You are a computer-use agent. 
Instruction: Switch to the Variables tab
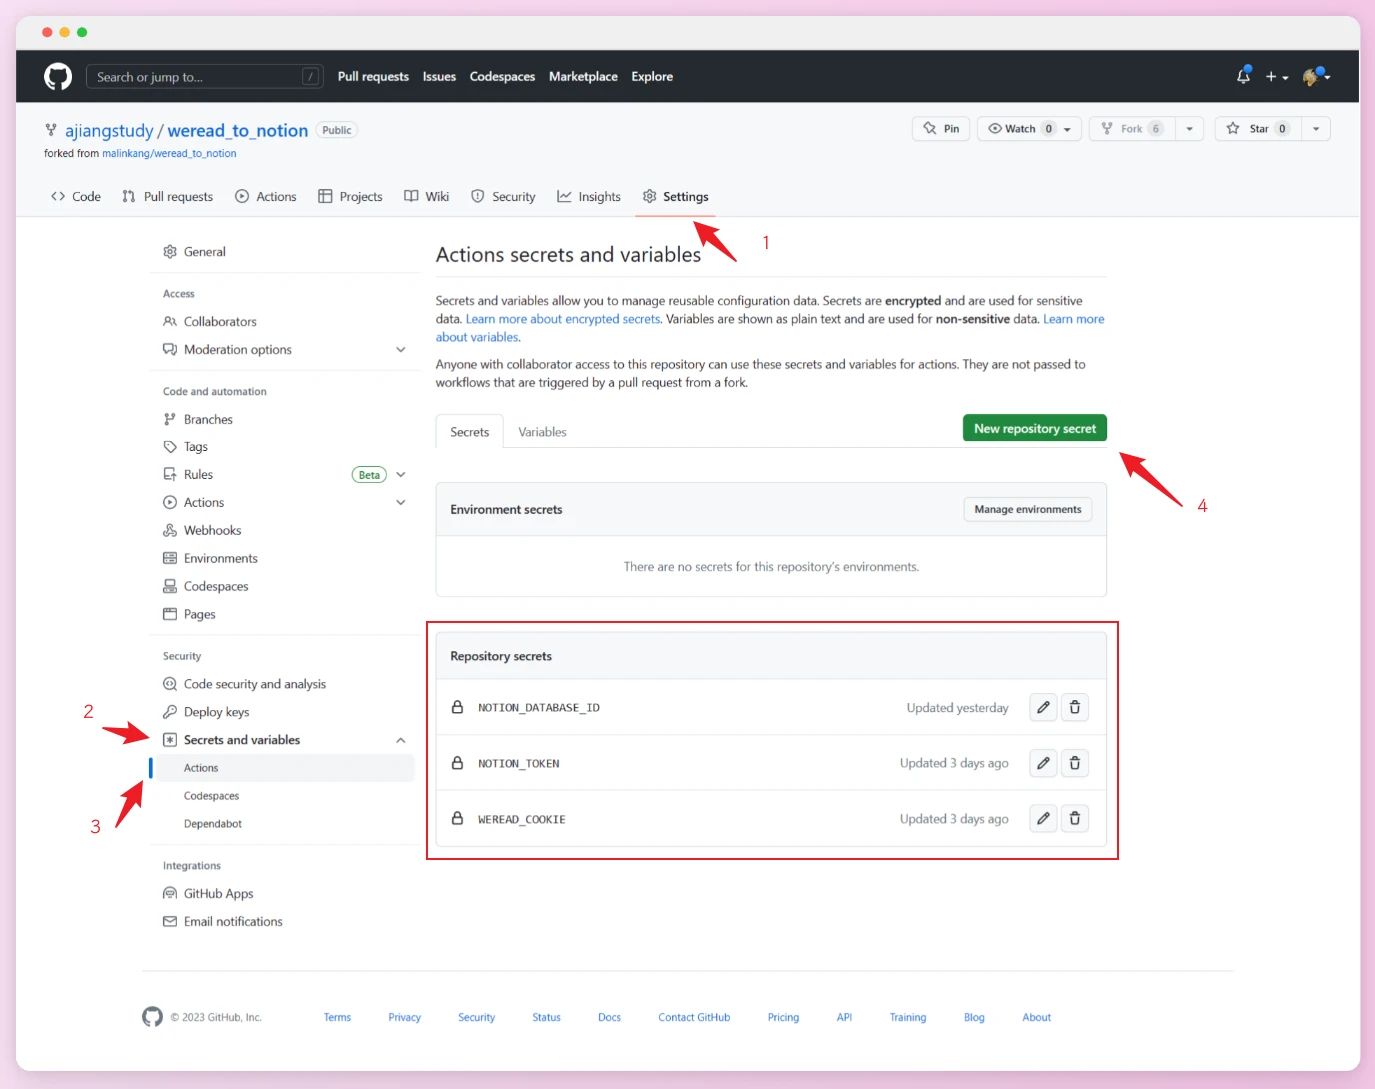pos(542,432)
